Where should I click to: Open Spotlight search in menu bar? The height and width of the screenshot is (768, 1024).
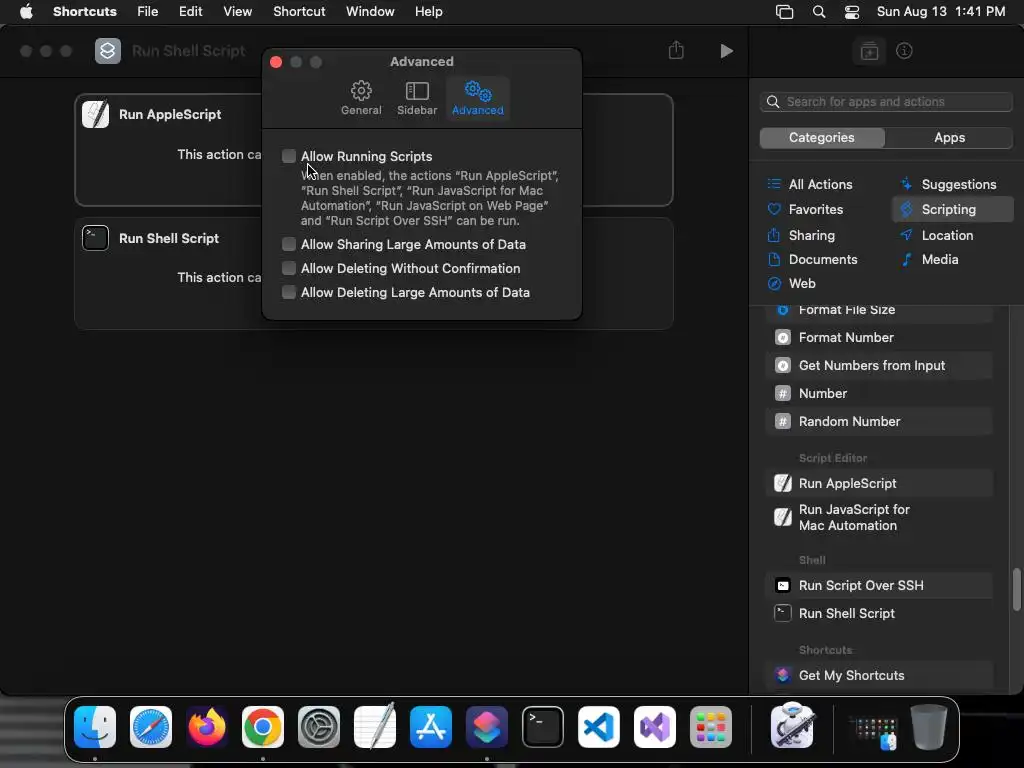819,12
